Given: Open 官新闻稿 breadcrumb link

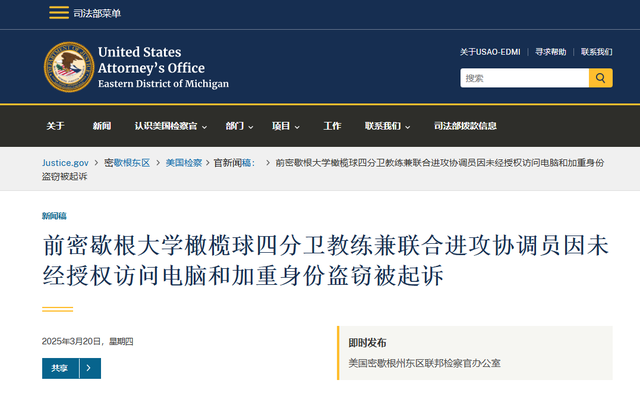Looking at the screenshot, I should 234,163.
